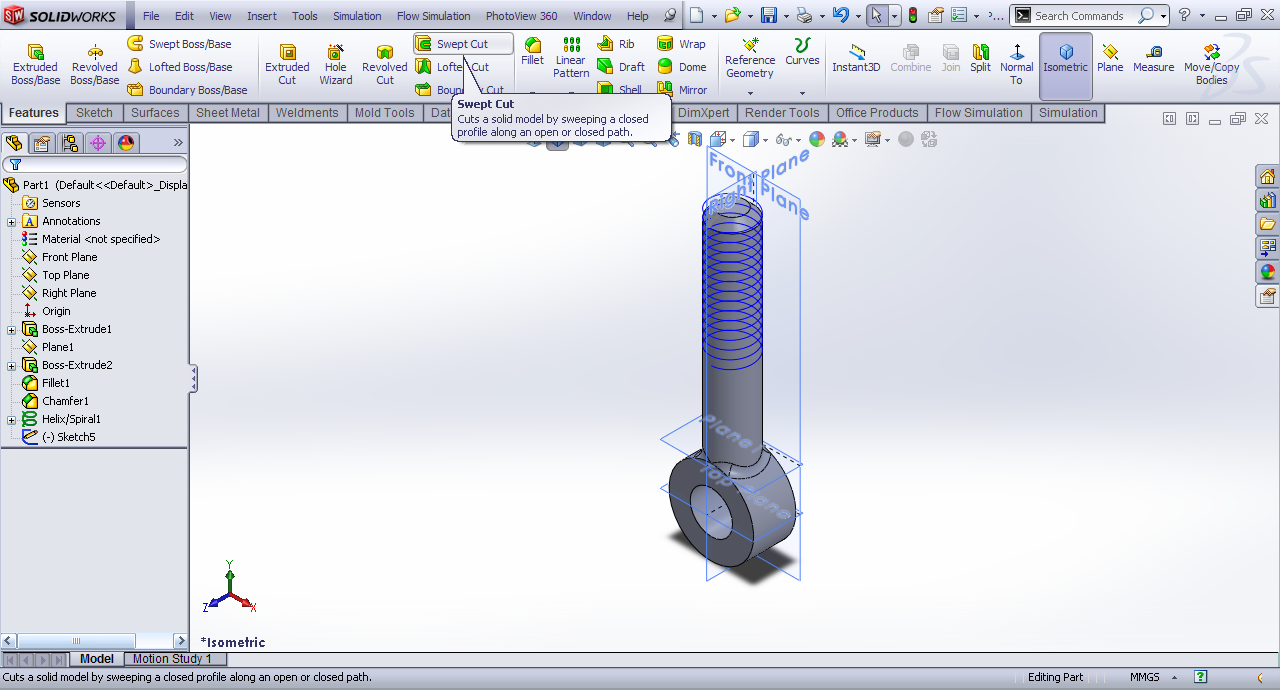Choose the Wrap feature
Image resolution: width=1280 pixels, height=690 pixels.
681,44
